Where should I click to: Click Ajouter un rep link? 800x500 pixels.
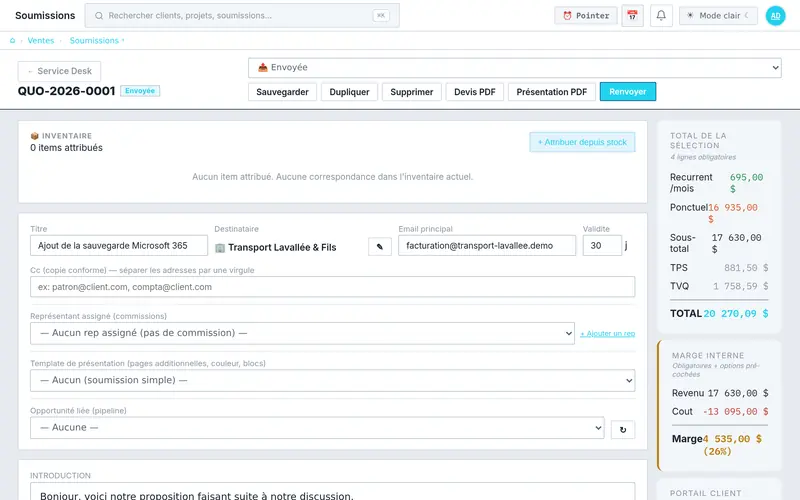pyautogui.click(x=608, y=334)
